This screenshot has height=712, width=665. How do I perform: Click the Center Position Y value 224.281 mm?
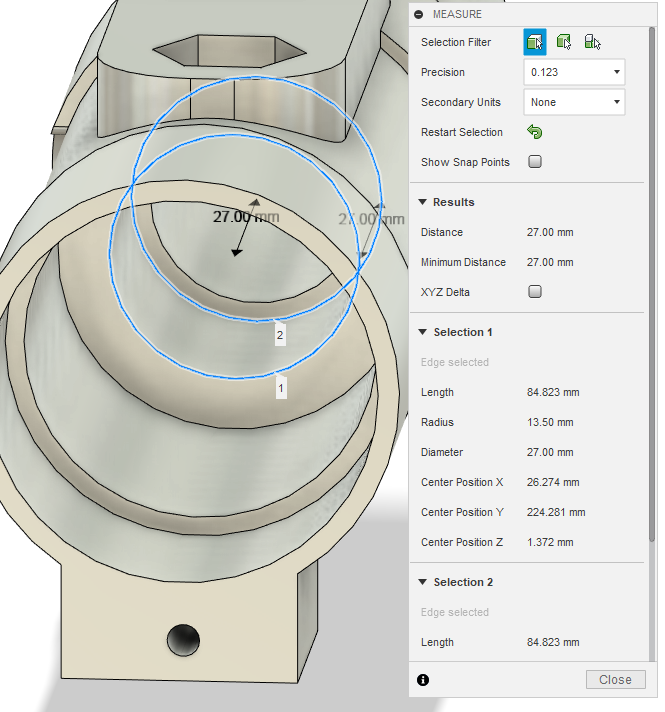click(556, 512)
